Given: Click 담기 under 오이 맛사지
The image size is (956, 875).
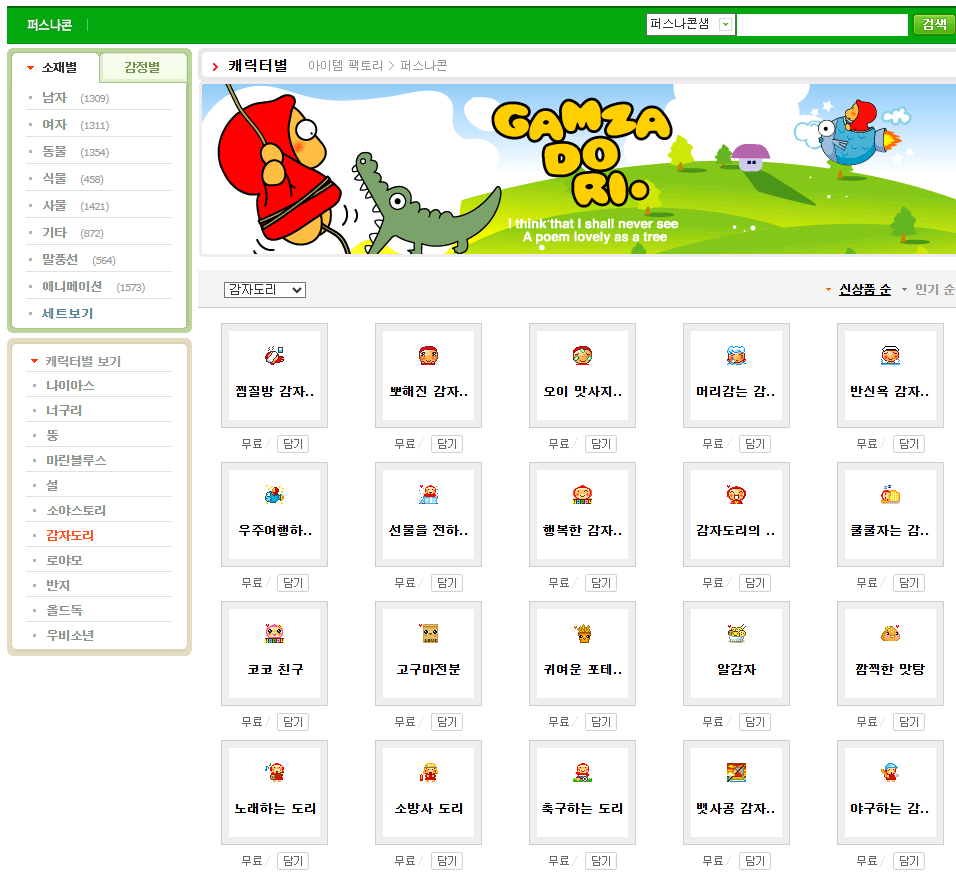Looking at the screenshot, I should click(x=601, y=444).
